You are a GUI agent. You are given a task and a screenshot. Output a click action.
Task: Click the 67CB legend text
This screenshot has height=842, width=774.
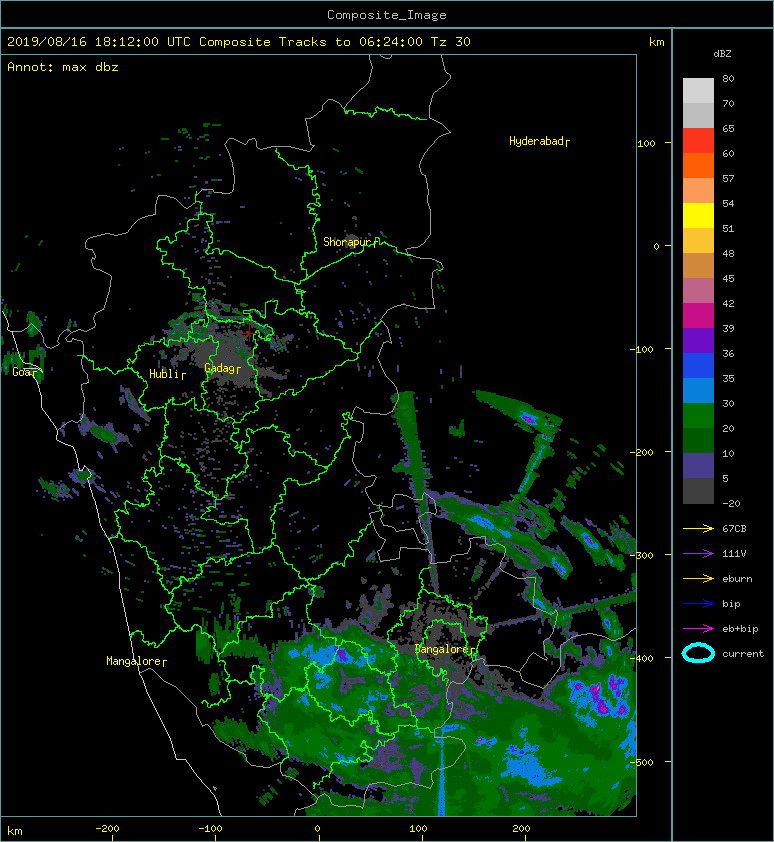[x=734, y=528]
